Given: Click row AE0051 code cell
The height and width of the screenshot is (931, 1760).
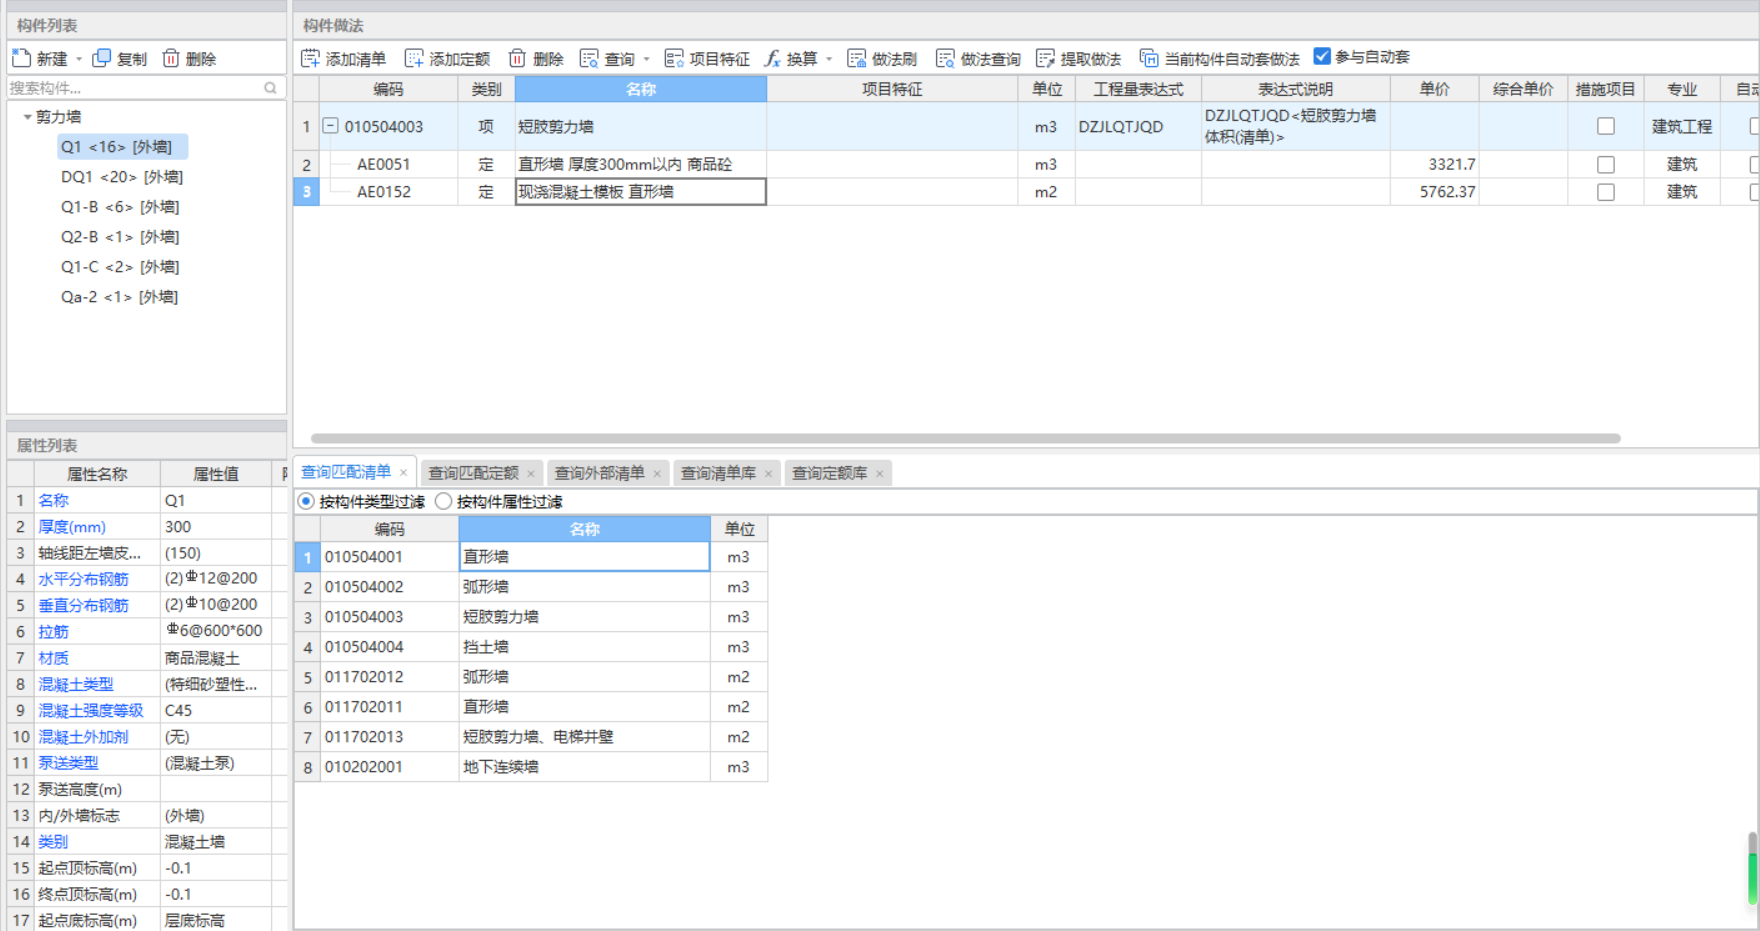Looking at the screenshot, I should click(x=389, y=164).
